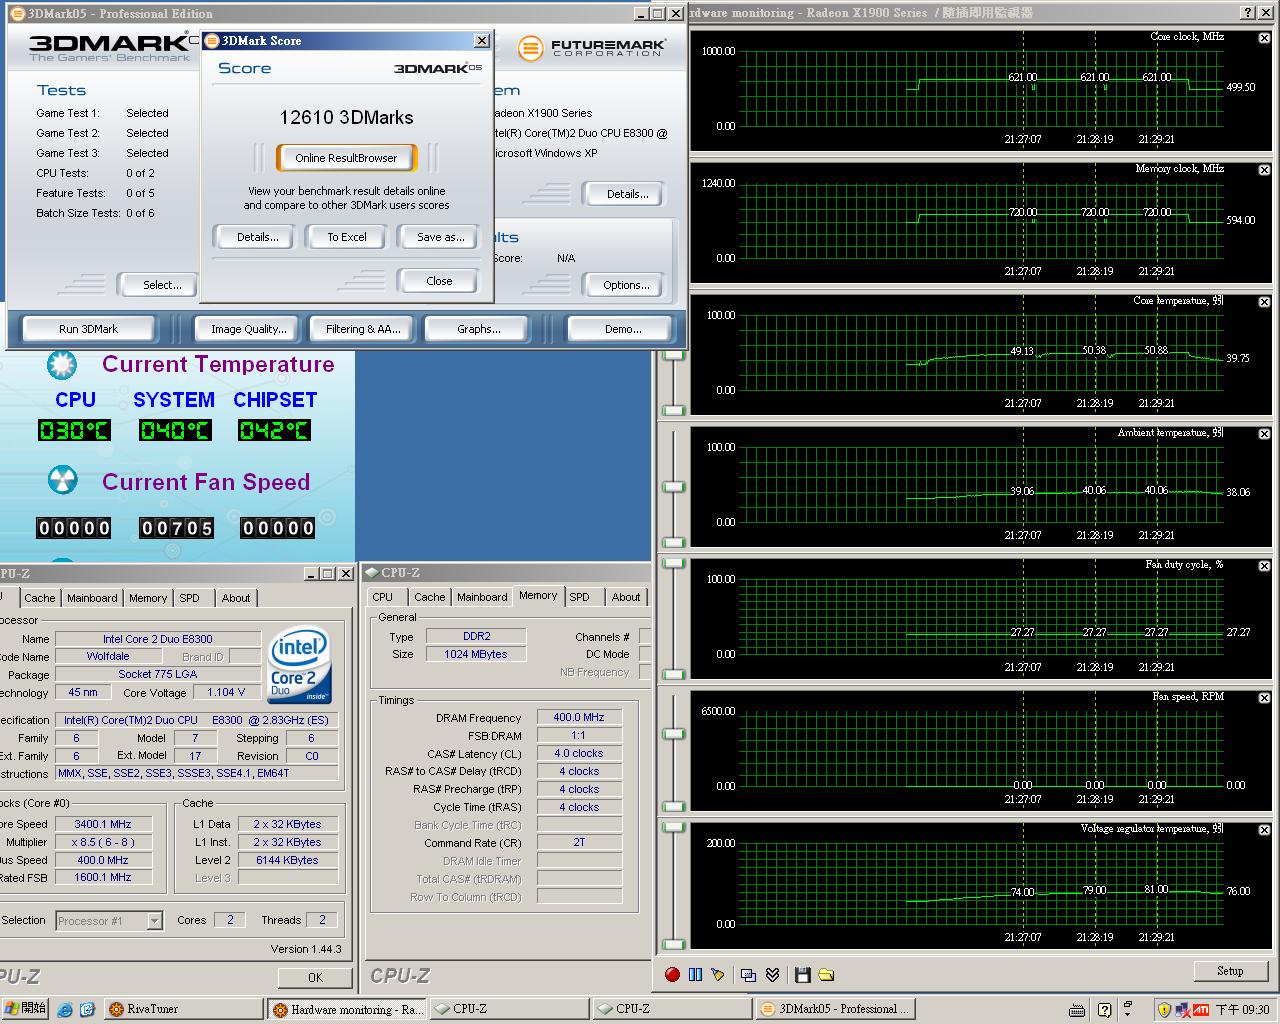Click the Intel Core 2 Duo logo in CPU-Z
This screenshot has height=1024, width=1280.
[x=299, y=666]
